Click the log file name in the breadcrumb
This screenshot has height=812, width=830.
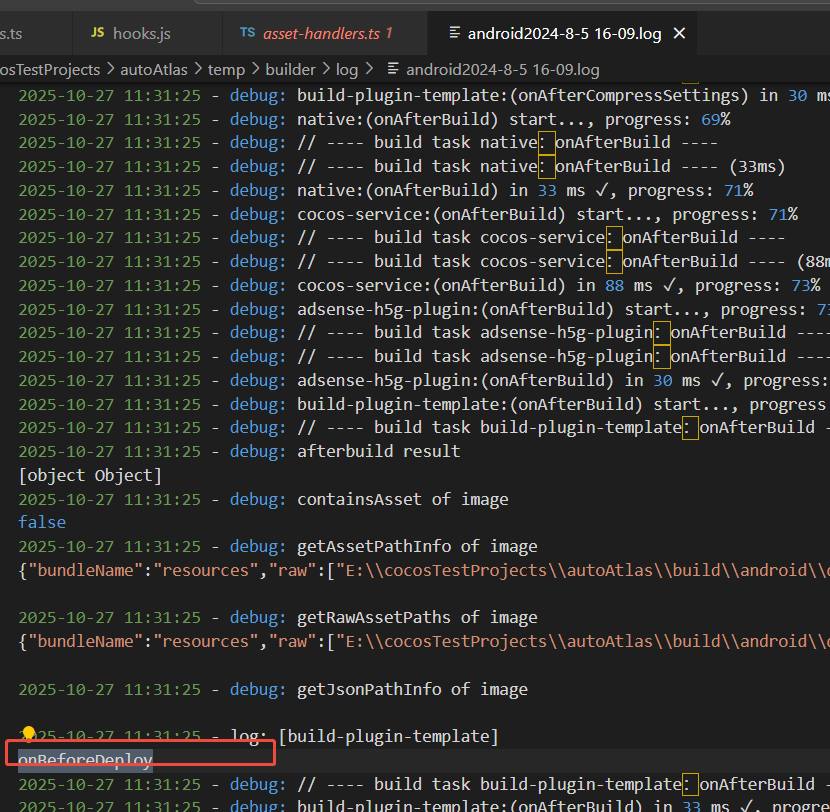[502, 69]
